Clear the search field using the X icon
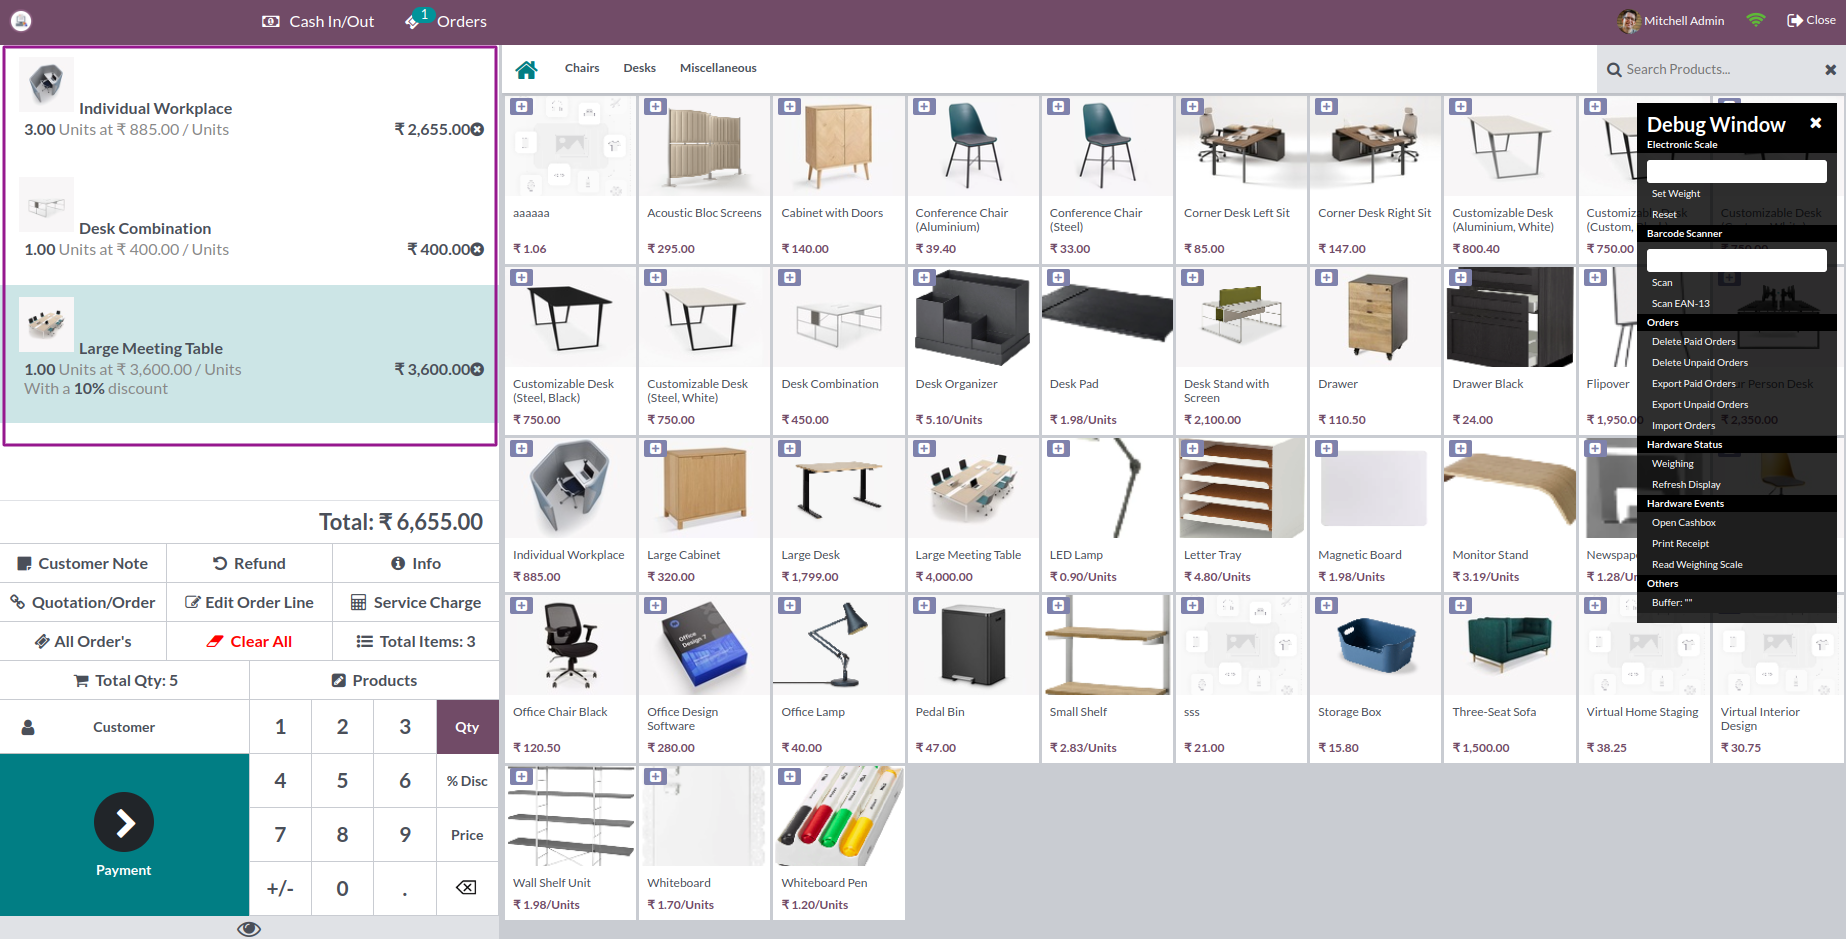The width and height of the screenshot is (1846, 939). 1829,69
